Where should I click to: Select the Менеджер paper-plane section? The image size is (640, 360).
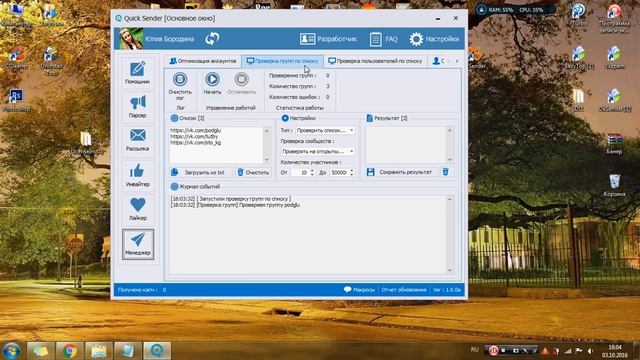pos(138,244)
